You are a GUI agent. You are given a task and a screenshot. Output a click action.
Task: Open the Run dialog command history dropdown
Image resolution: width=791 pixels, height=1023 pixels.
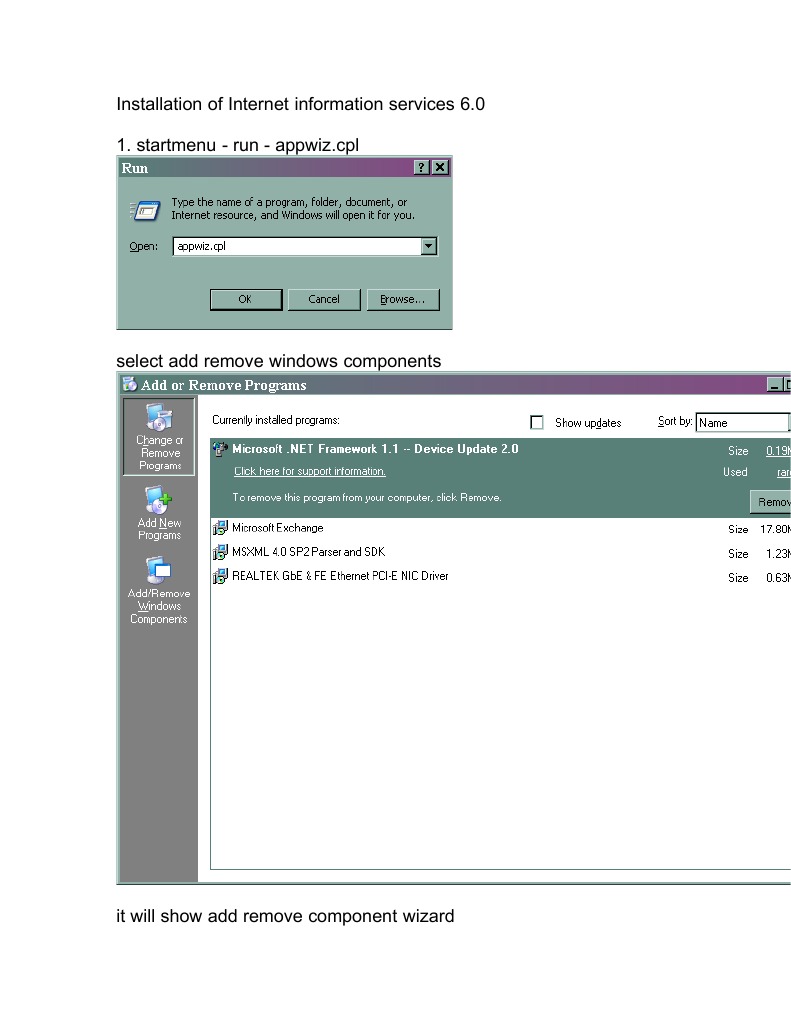pos(429,246)
